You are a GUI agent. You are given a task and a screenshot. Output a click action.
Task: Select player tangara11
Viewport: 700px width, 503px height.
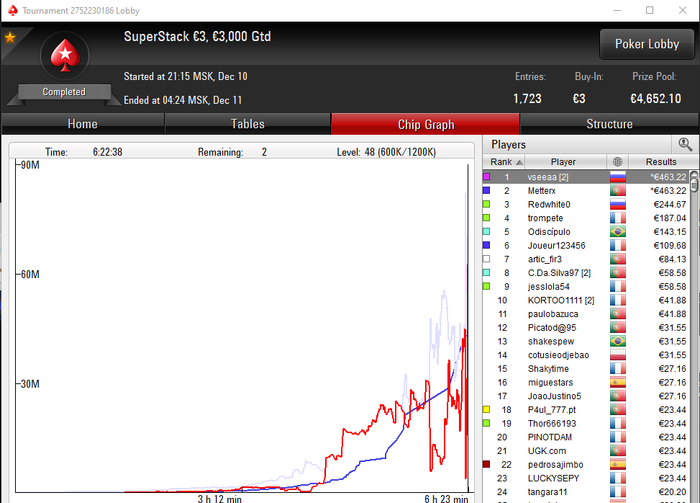coord(586,492)
